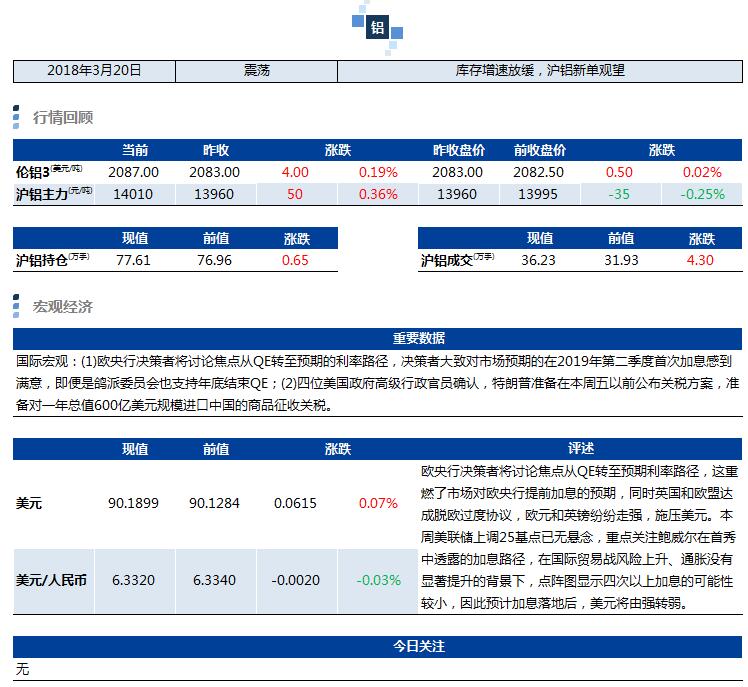This screenshot has height=687, width=748.
Task: Select the 沪铝成交 change 4.30
Action: coord(700,260)
